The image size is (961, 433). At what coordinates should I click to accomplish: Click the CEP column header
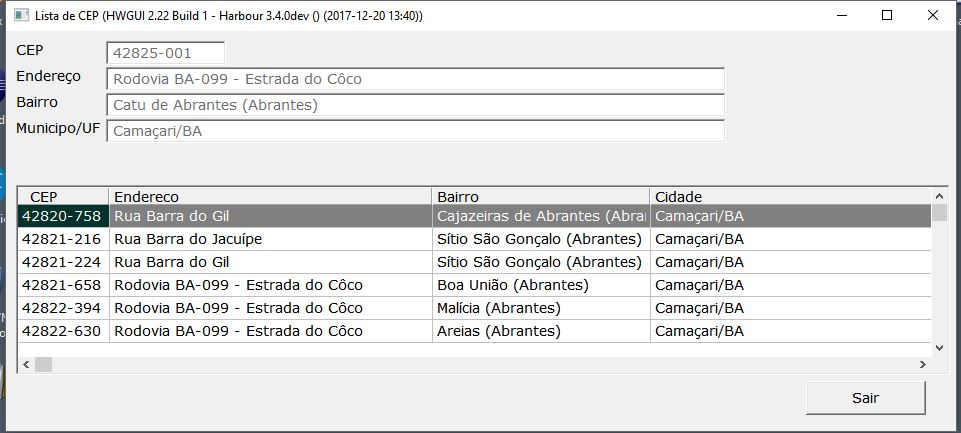63,197
